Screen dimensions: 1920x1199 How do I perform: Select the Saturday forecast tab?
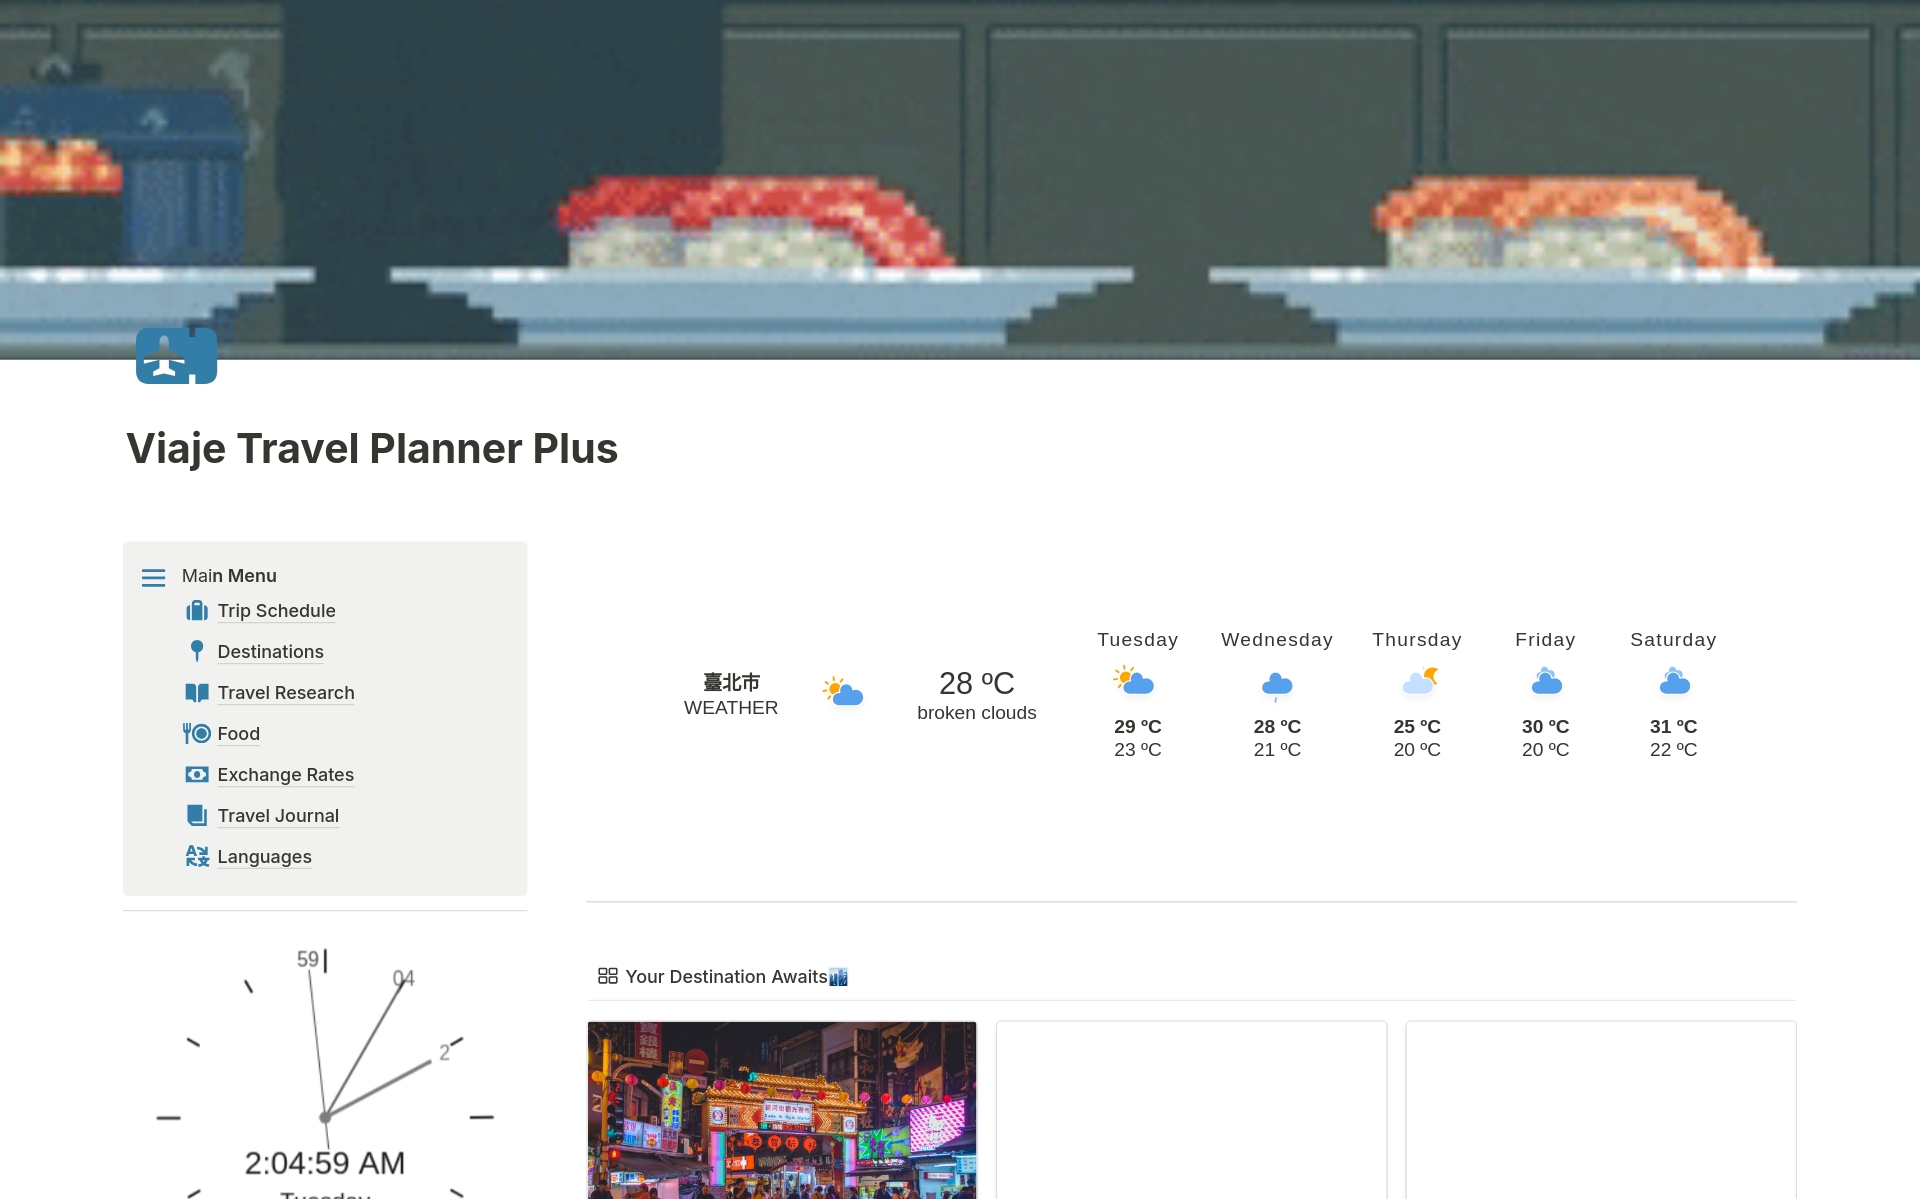click(x=1673, y=691)
